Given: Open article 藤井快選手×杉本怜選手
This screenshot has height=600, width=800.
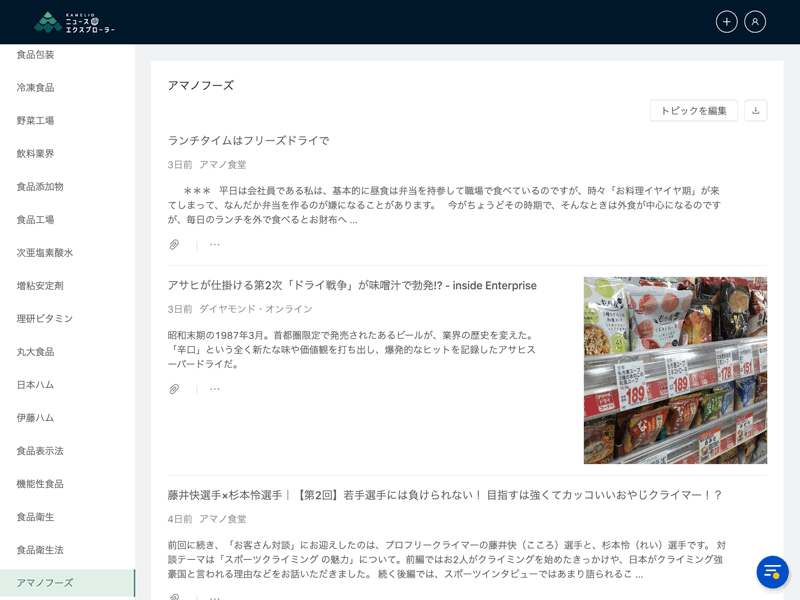Looking at the screenshot, I should pyautogui.click(x=444, y=495).
